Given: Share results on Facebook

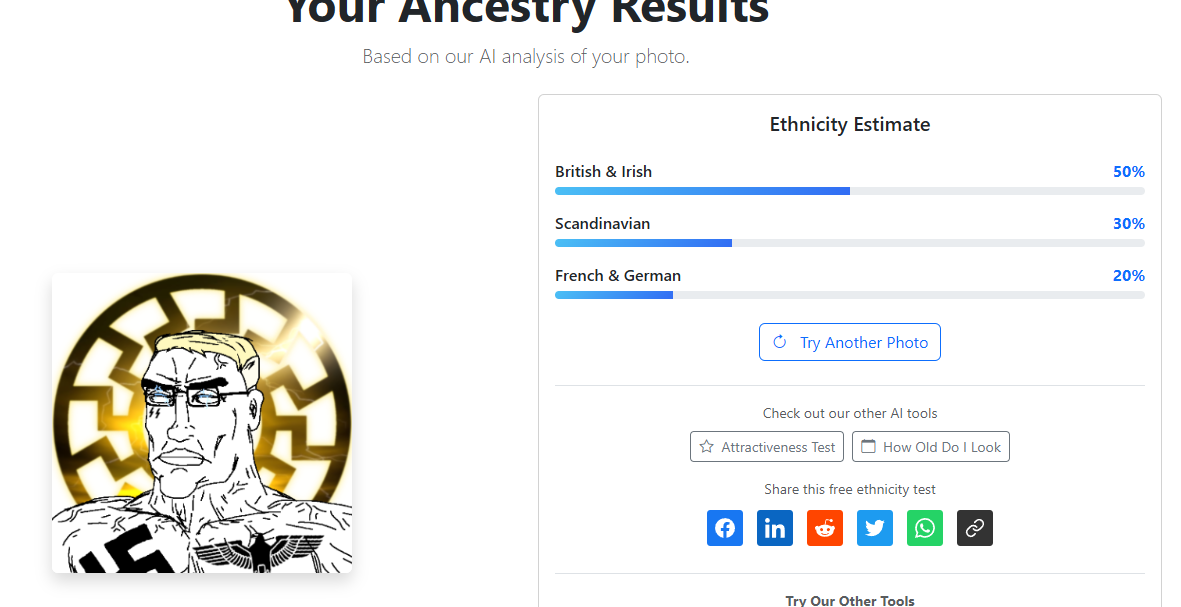Looking at the screenshot, I should pyautogui.click(x=725, y=528).
